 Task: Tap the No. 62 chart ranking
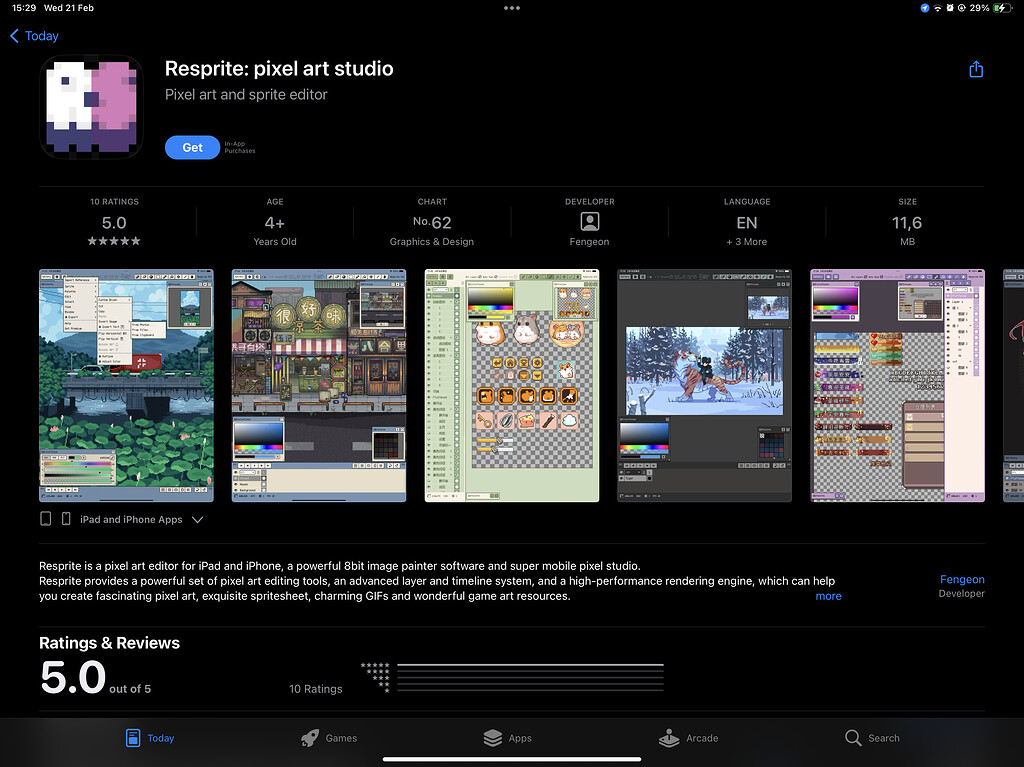[x=432, y=223]
